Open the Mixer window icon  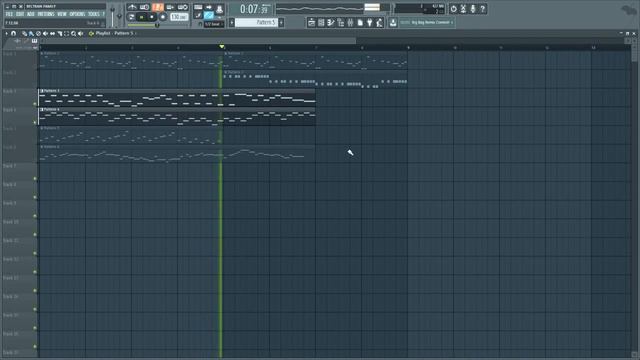click(350, 22)
